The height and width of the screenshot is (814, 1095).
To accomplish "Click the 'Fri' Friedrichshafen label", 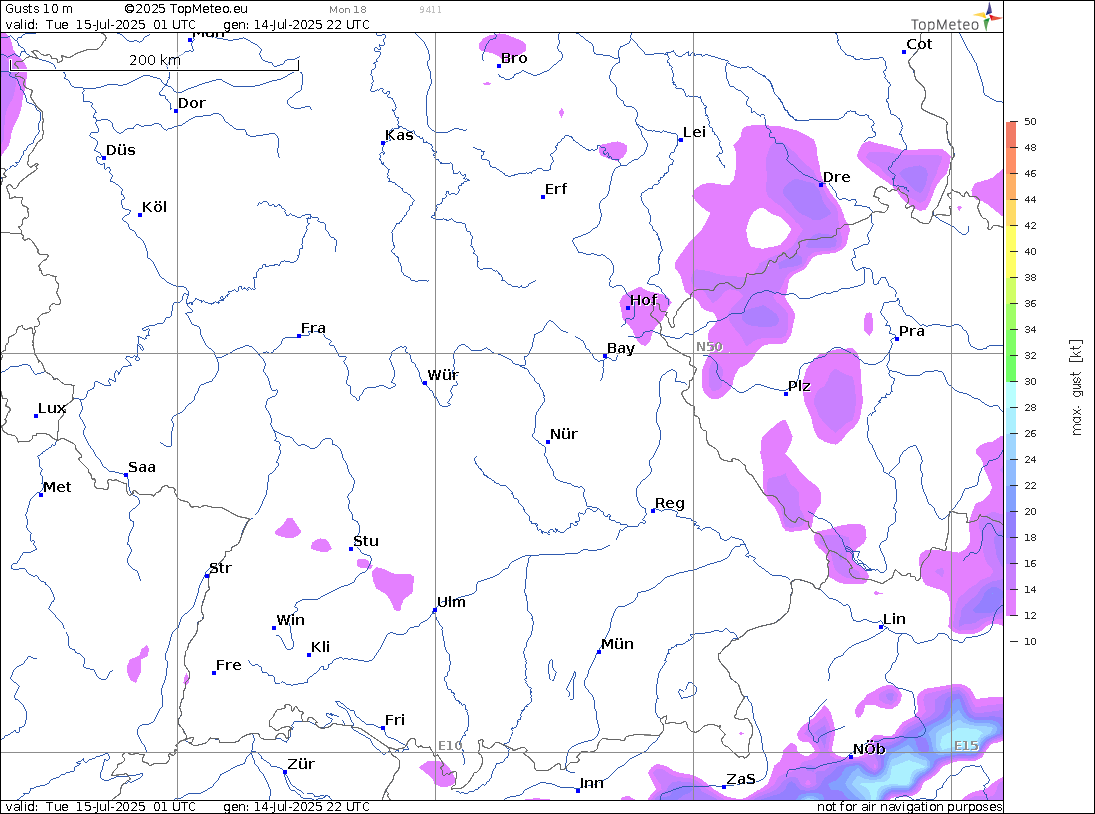I will 395,720.
